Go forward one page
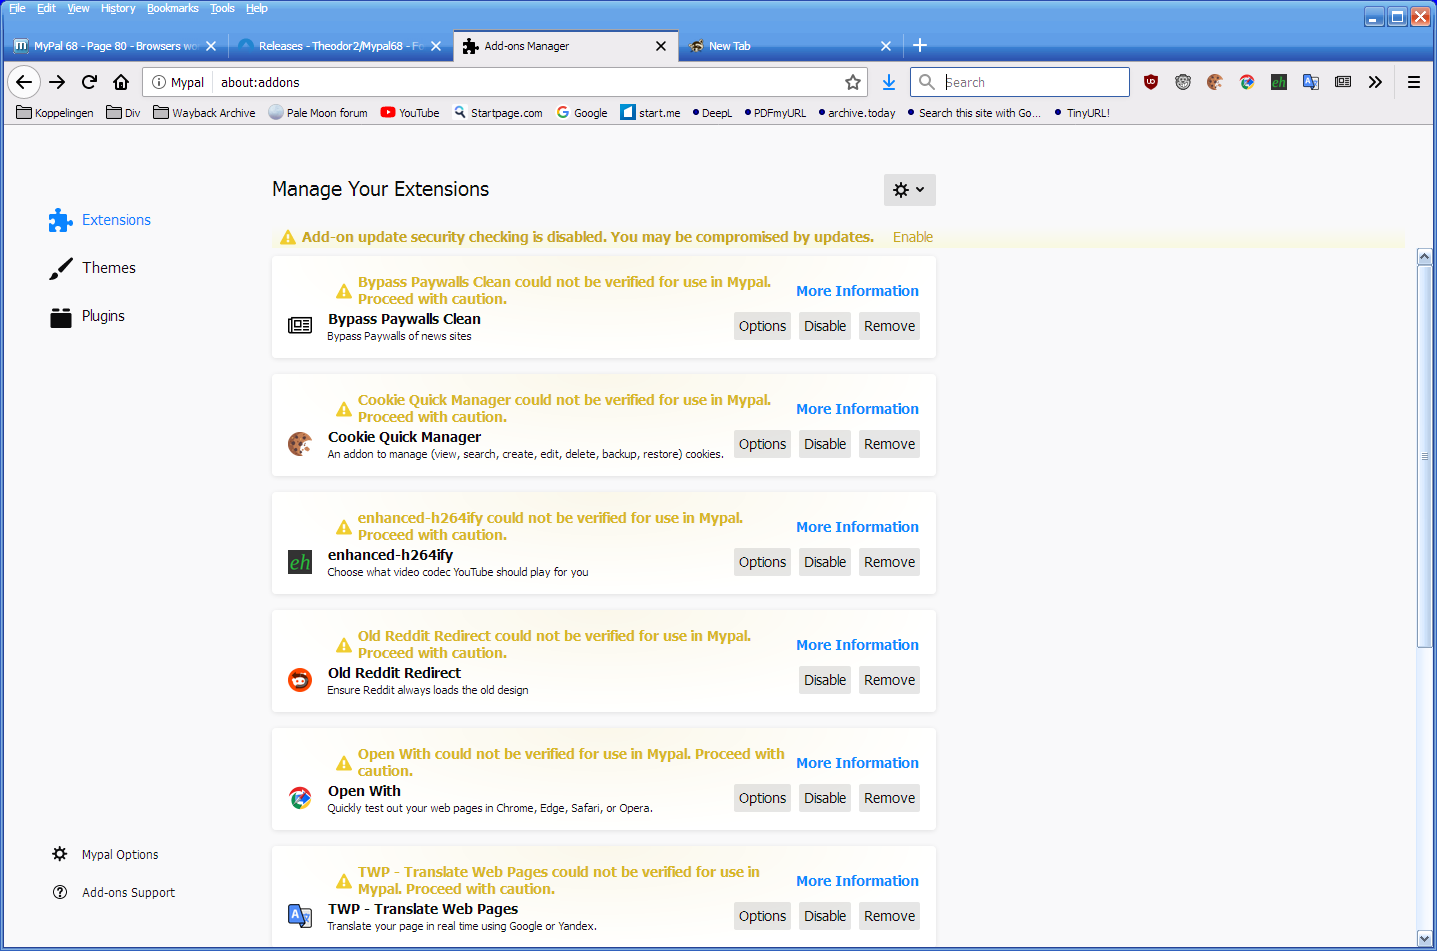Viewport: 1437px width, 951px height. pos(57,82)
